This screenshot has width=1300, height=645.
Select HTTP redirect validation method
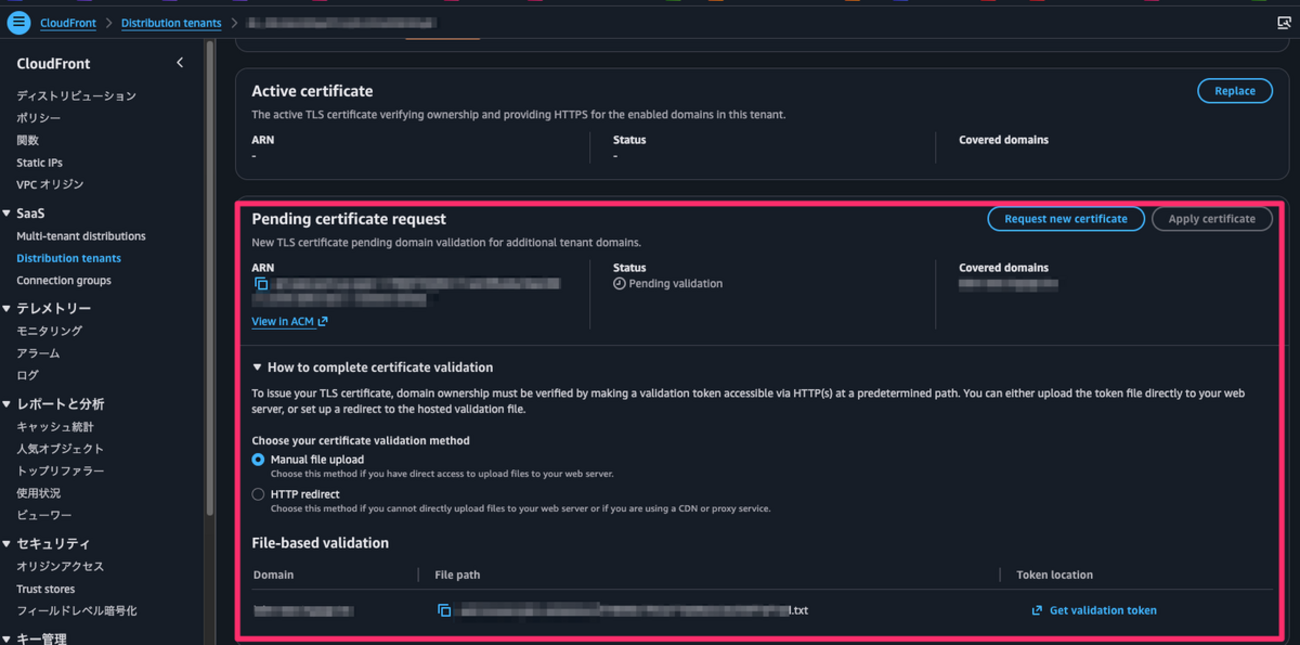point(258,495)
